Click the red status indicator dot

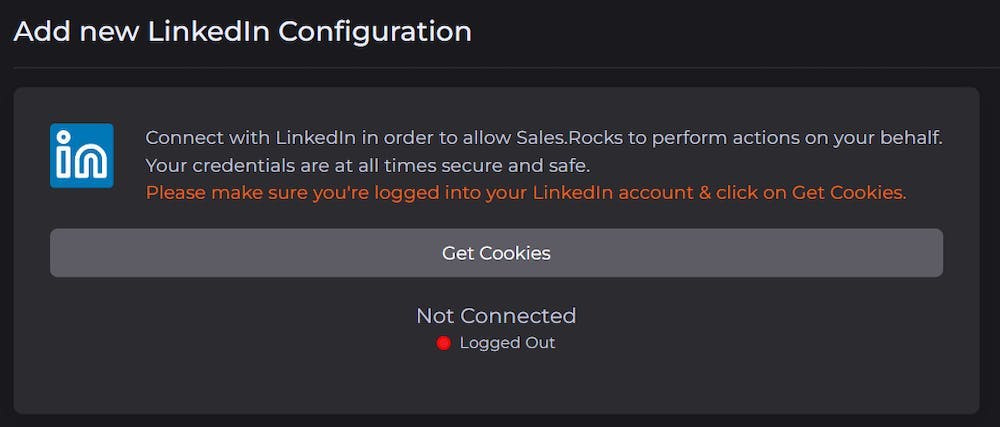pos(444,344)
